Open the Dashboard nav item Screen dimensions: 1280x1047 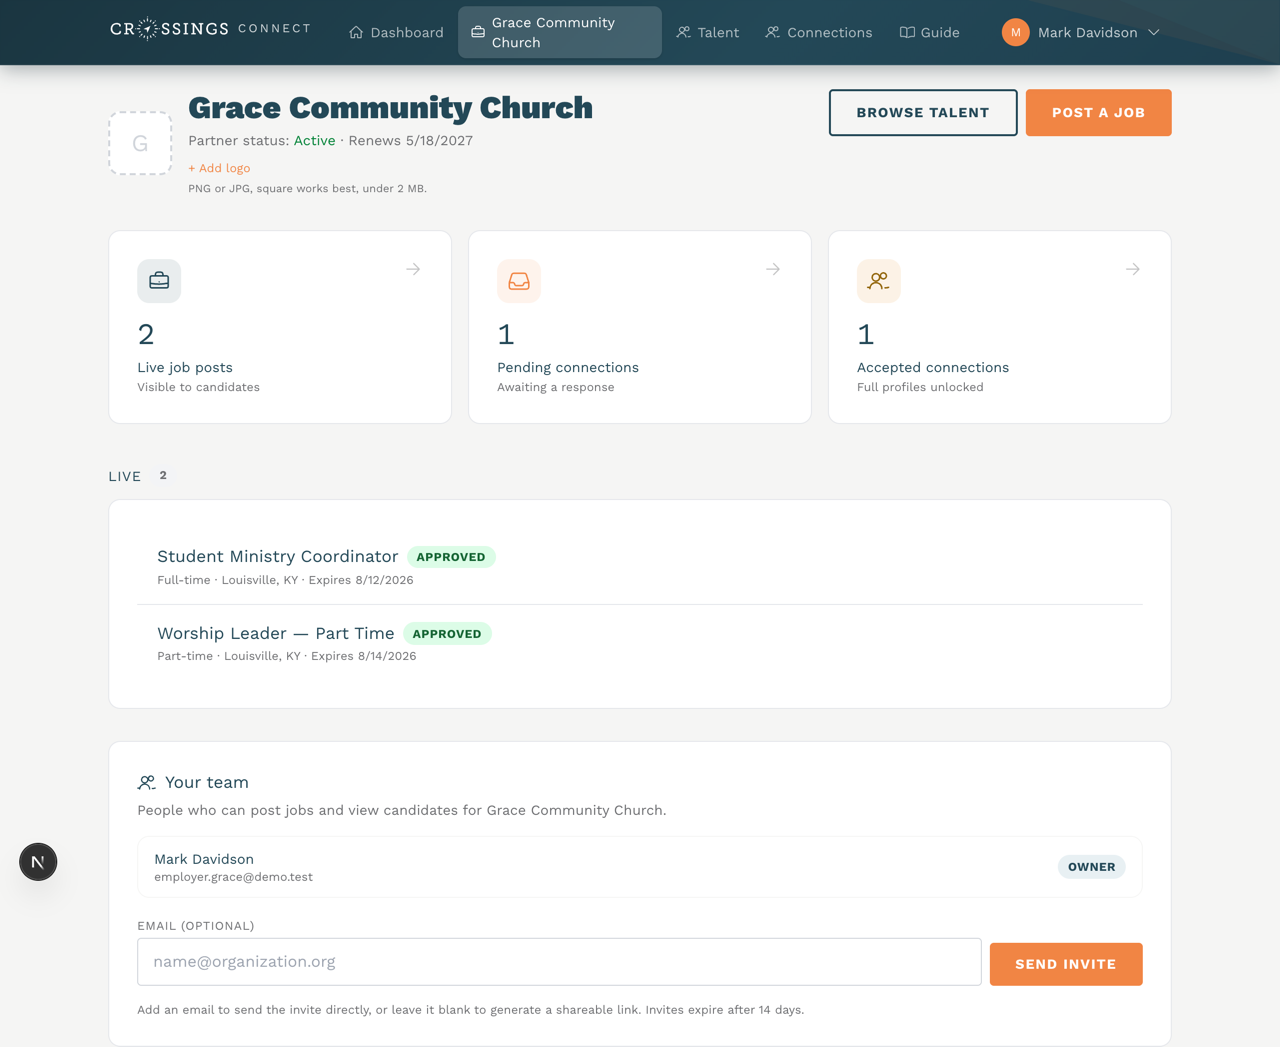pyautogui.click(x=396, y=32)
